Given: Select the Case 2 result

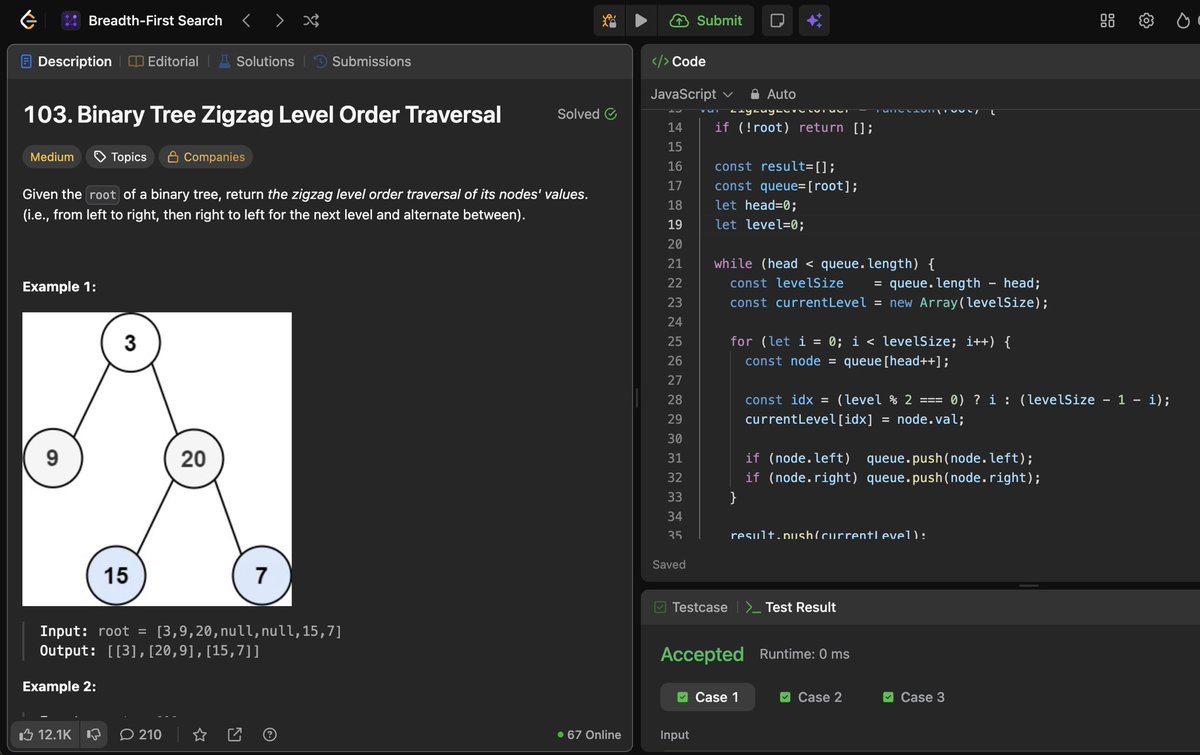Looking at the screenshot, I should click(810, 697).
